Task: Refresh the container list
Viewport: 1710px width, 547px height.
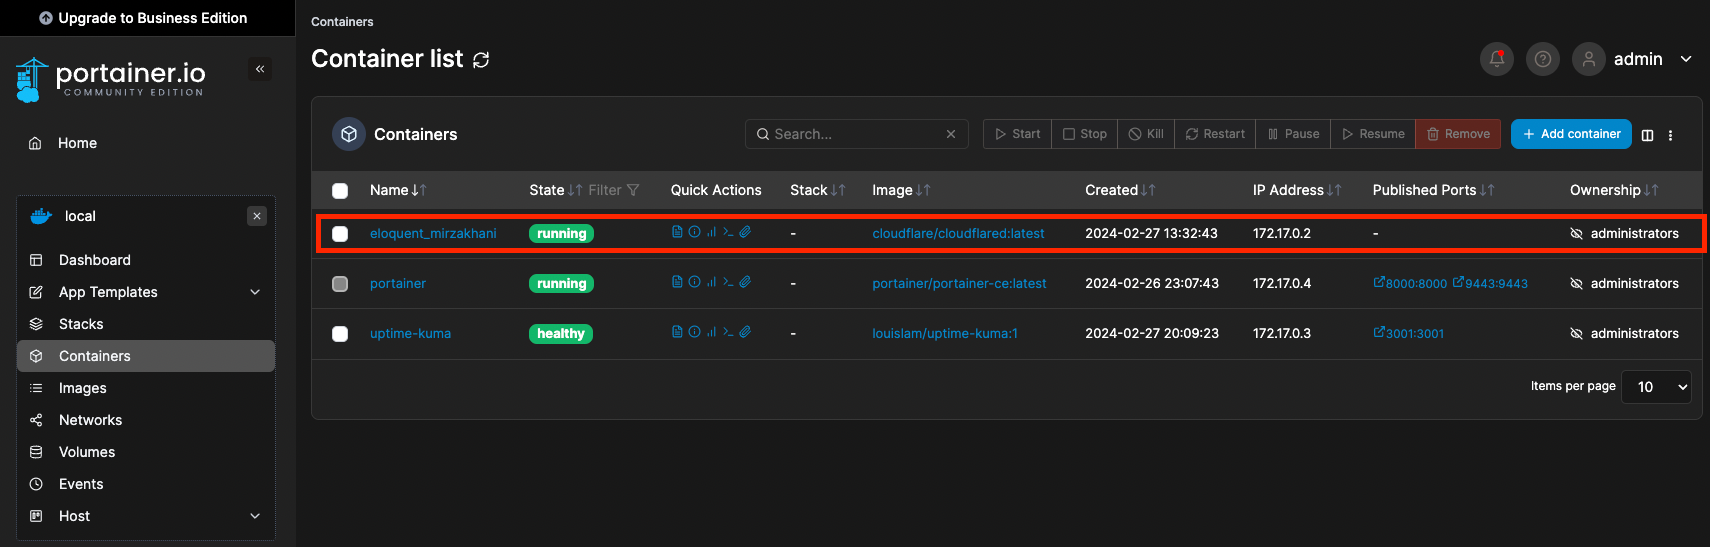Action: pos(481,60)
